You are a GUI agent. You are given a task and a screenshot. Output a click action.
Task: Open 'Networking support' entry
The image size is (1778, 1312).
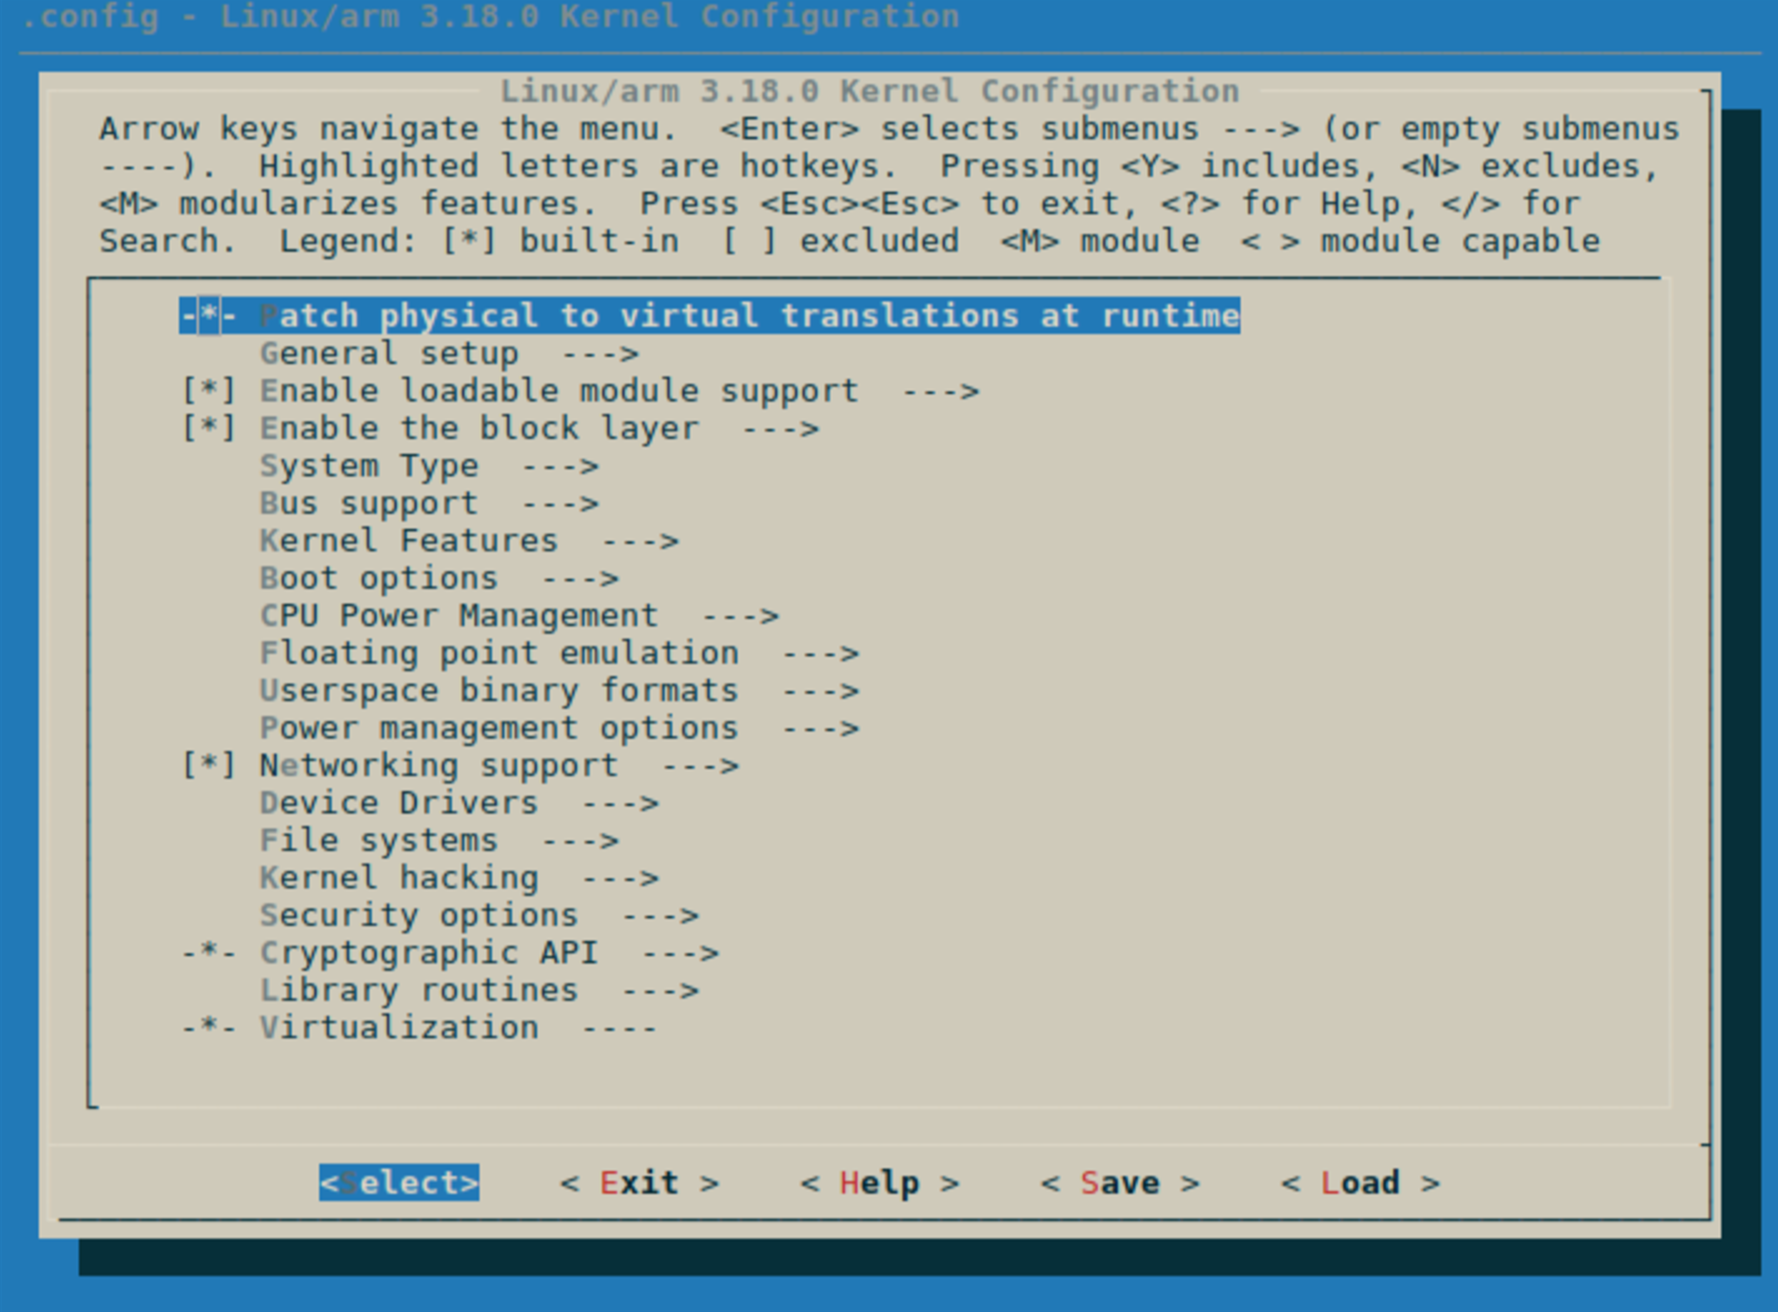click(499, 766)
